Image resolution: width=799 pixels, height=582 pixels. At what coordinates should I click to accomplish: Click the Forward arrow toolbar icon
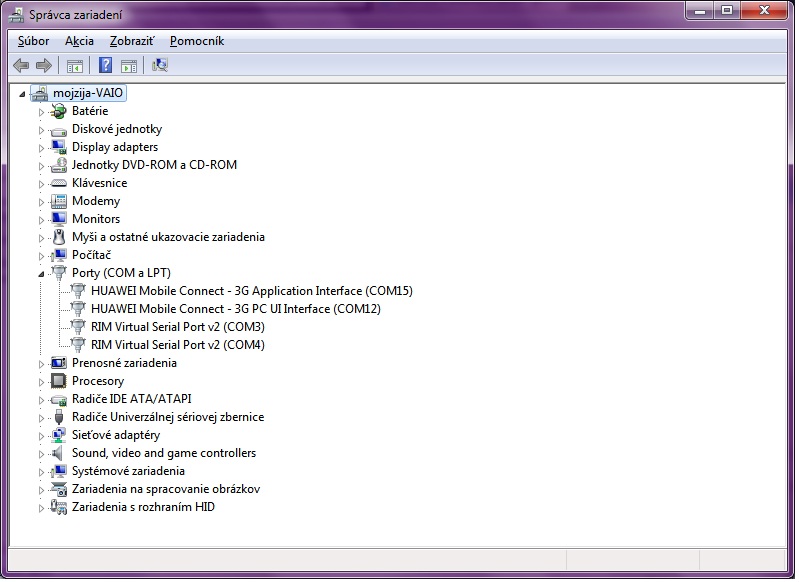[x=43, y=66]
